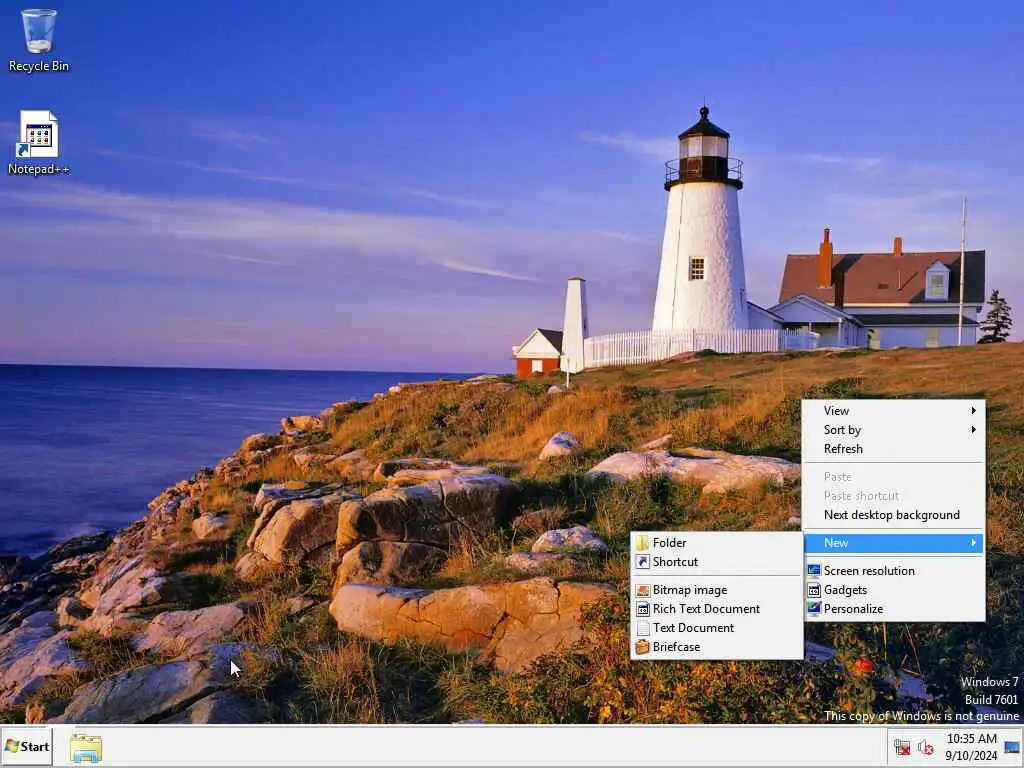Open the Start menu

tap(27, 746)
